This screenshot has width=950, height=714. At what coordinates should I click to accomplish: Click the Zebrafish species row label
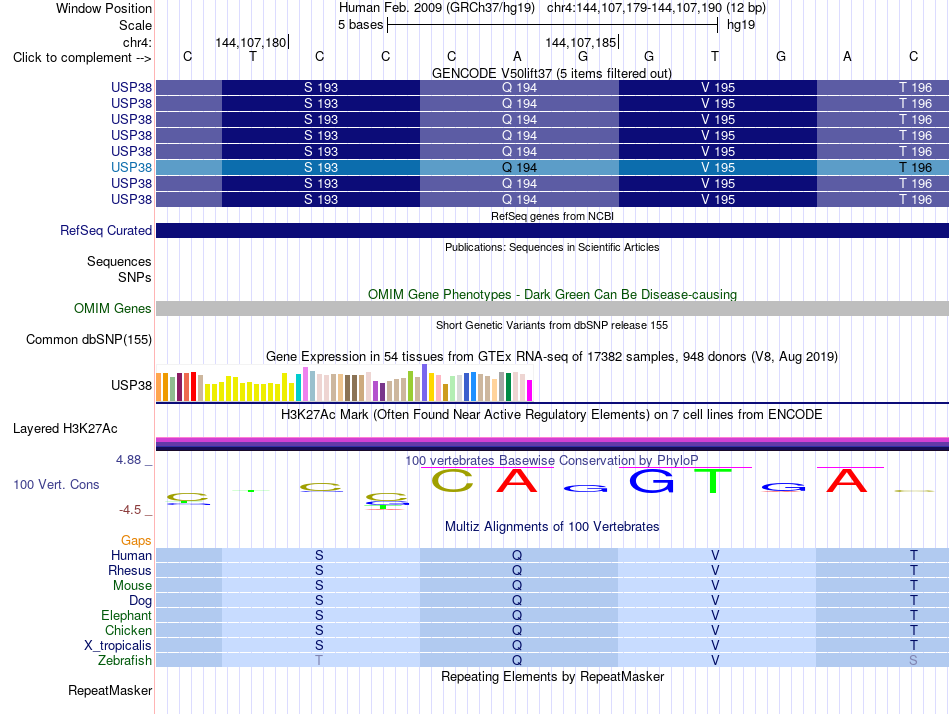click(x=125, y=660)
